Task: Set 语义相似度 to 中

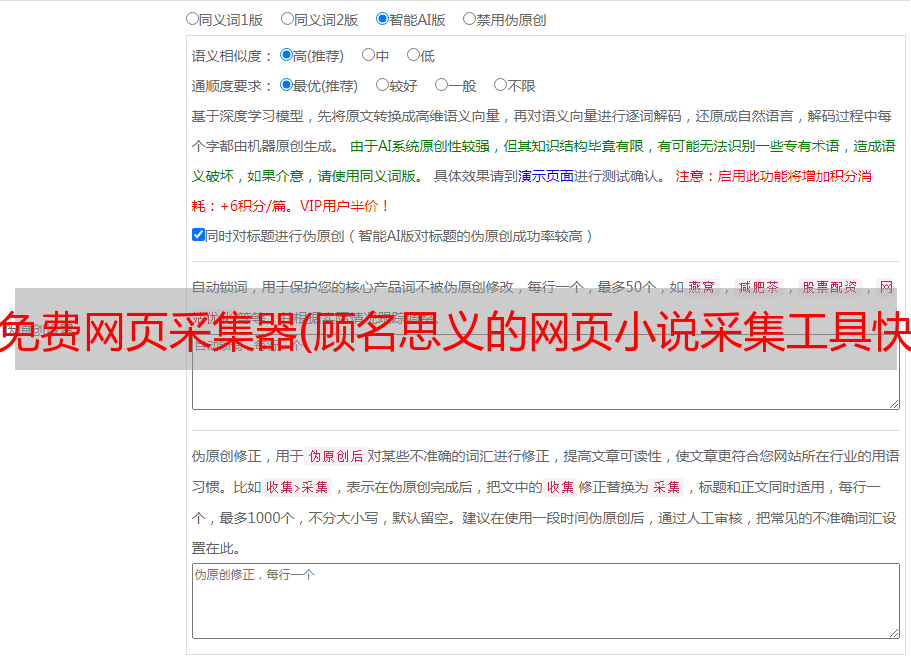Action: [x=368, y=55]
